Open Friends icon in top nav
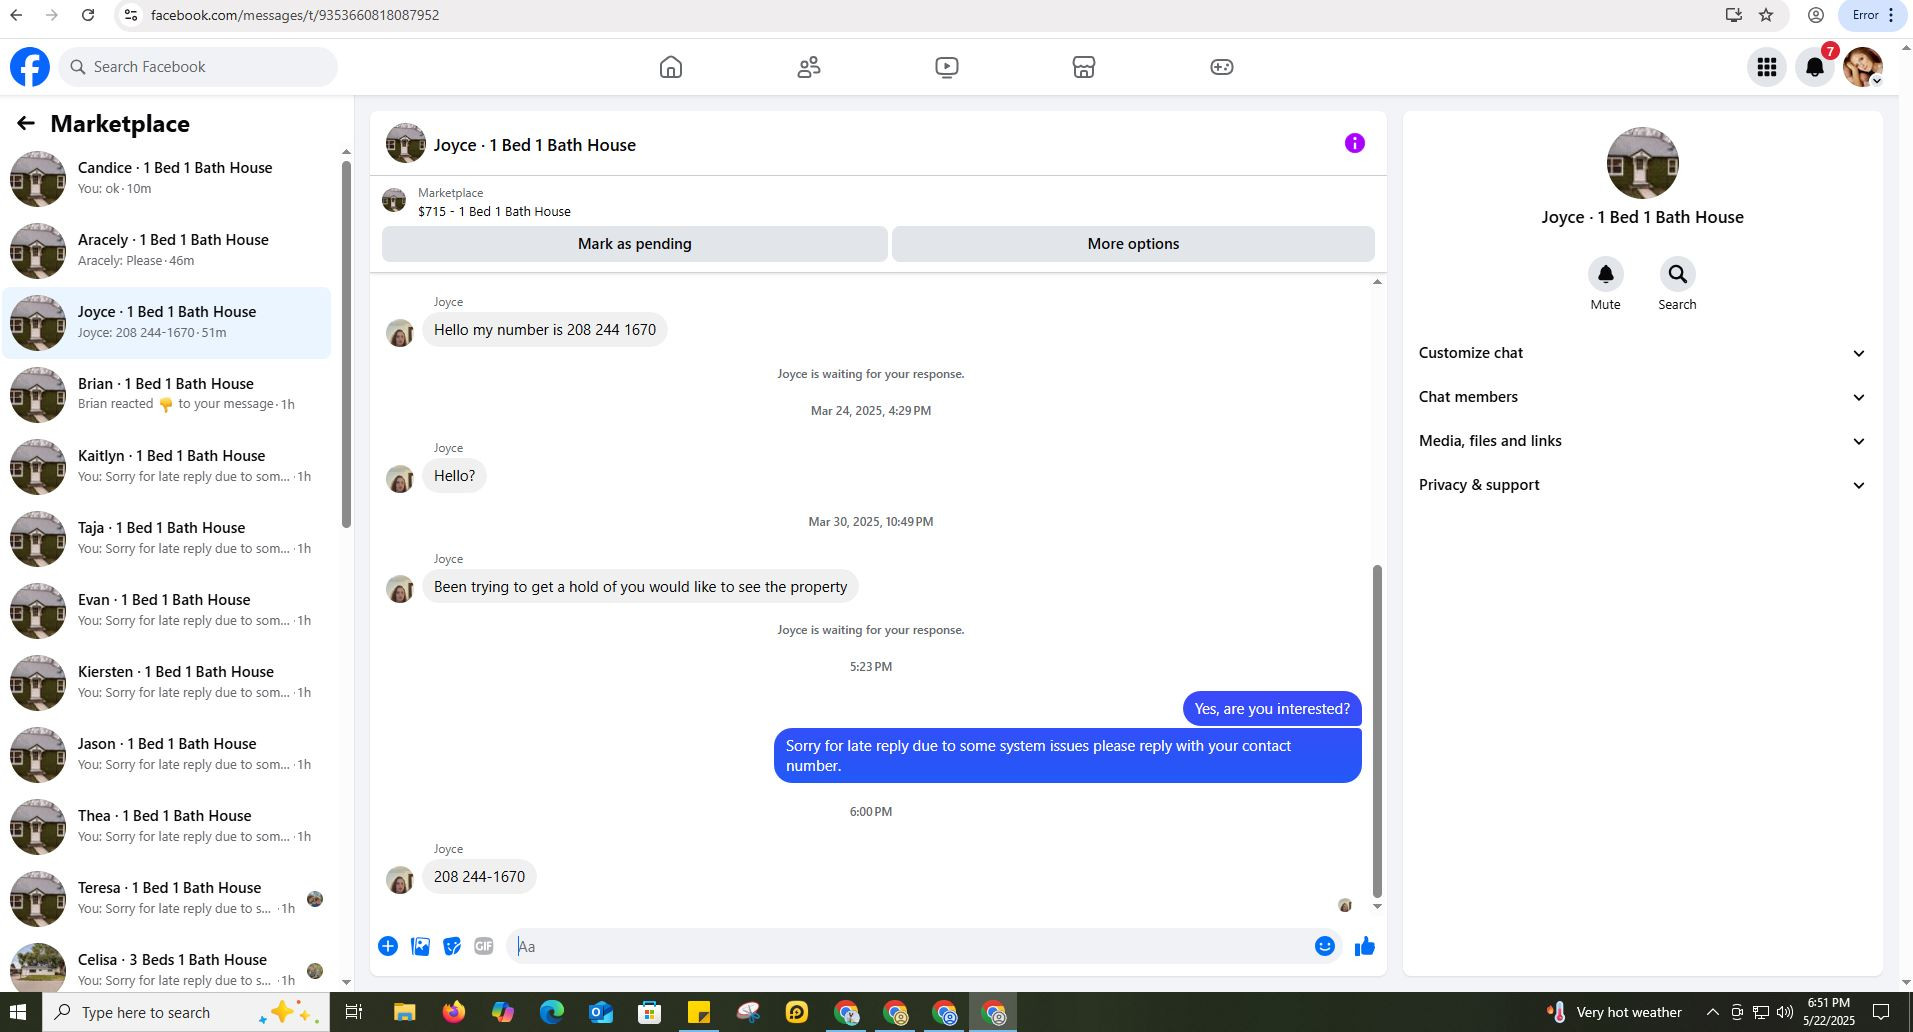 [x=809, y=67]
